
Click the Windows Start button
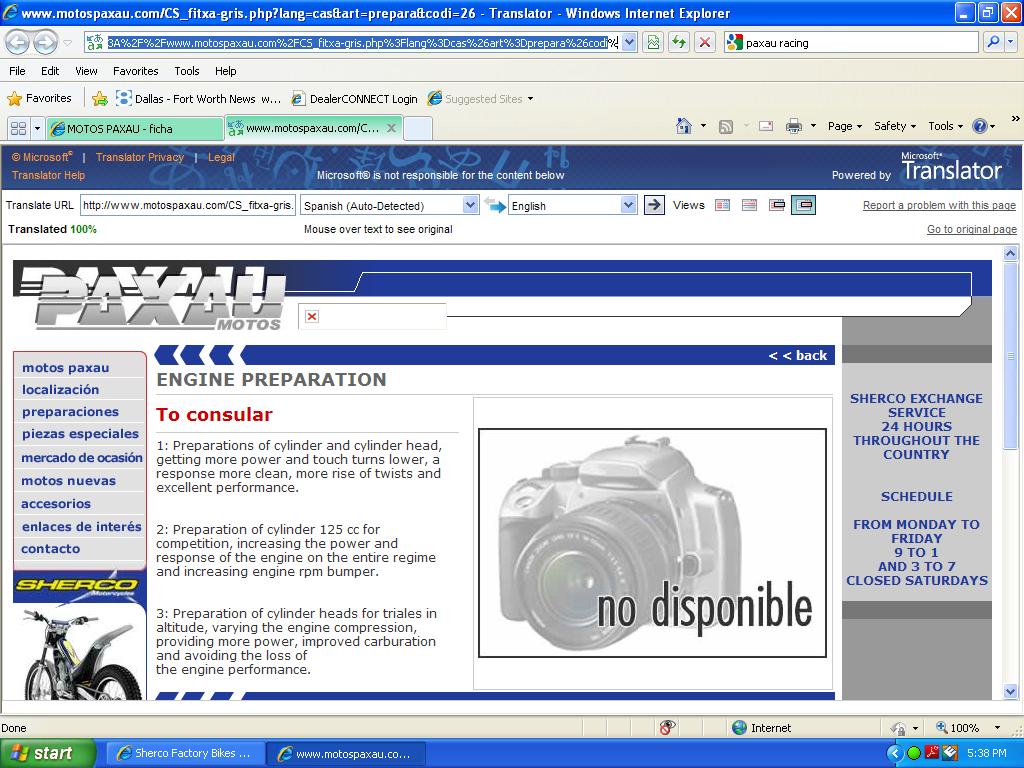pyautogui.click(x=47, y=753)
